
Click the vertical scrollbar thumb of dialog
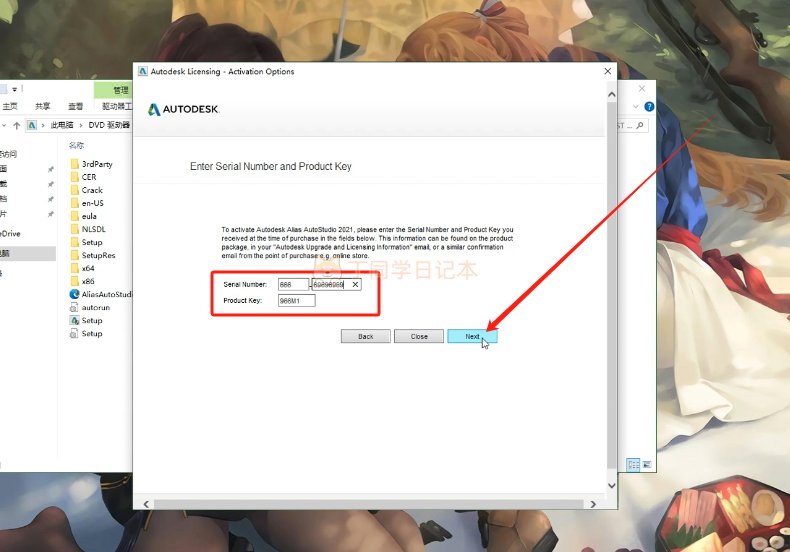(612, 285)
